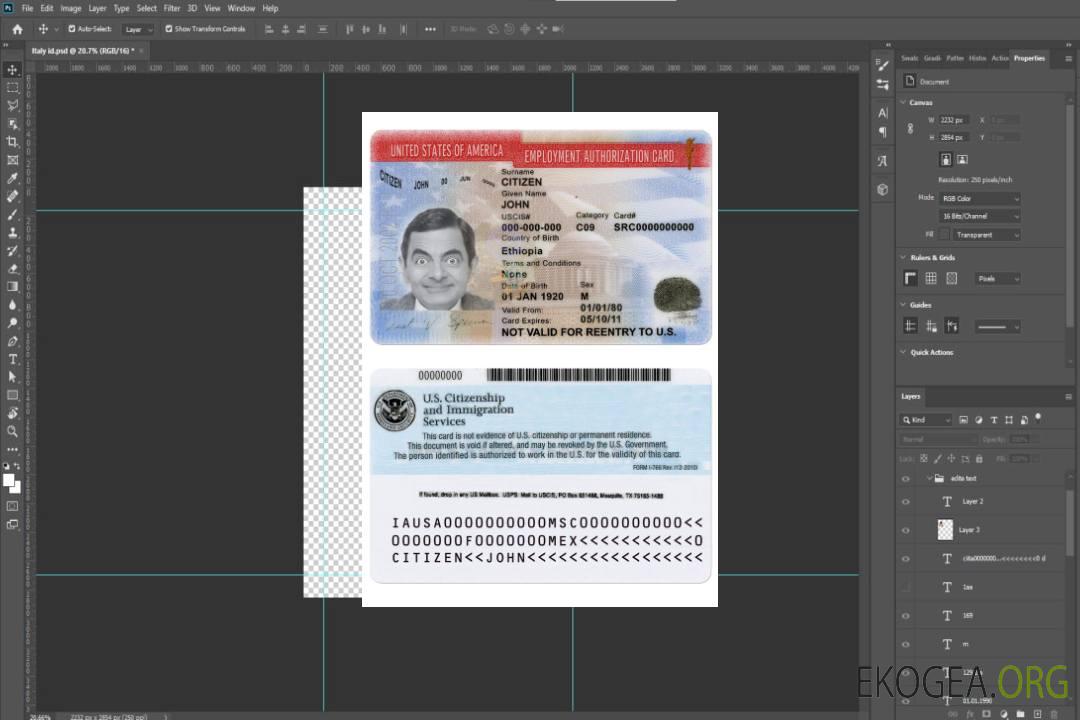Select the Rectangular Marquee tool
Screen dimensions: 1080x720
(12, 88)
